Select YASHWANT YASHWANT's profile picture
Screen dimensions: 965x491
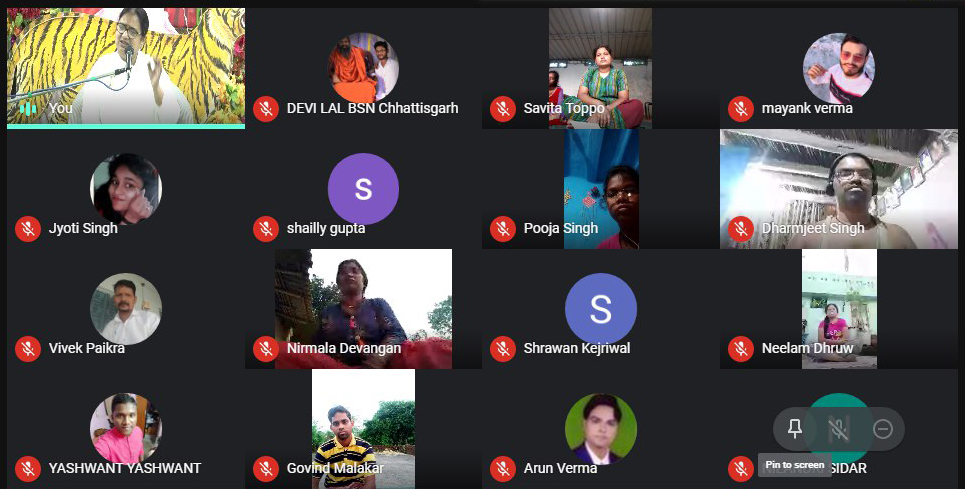click(x=126, y=428)
